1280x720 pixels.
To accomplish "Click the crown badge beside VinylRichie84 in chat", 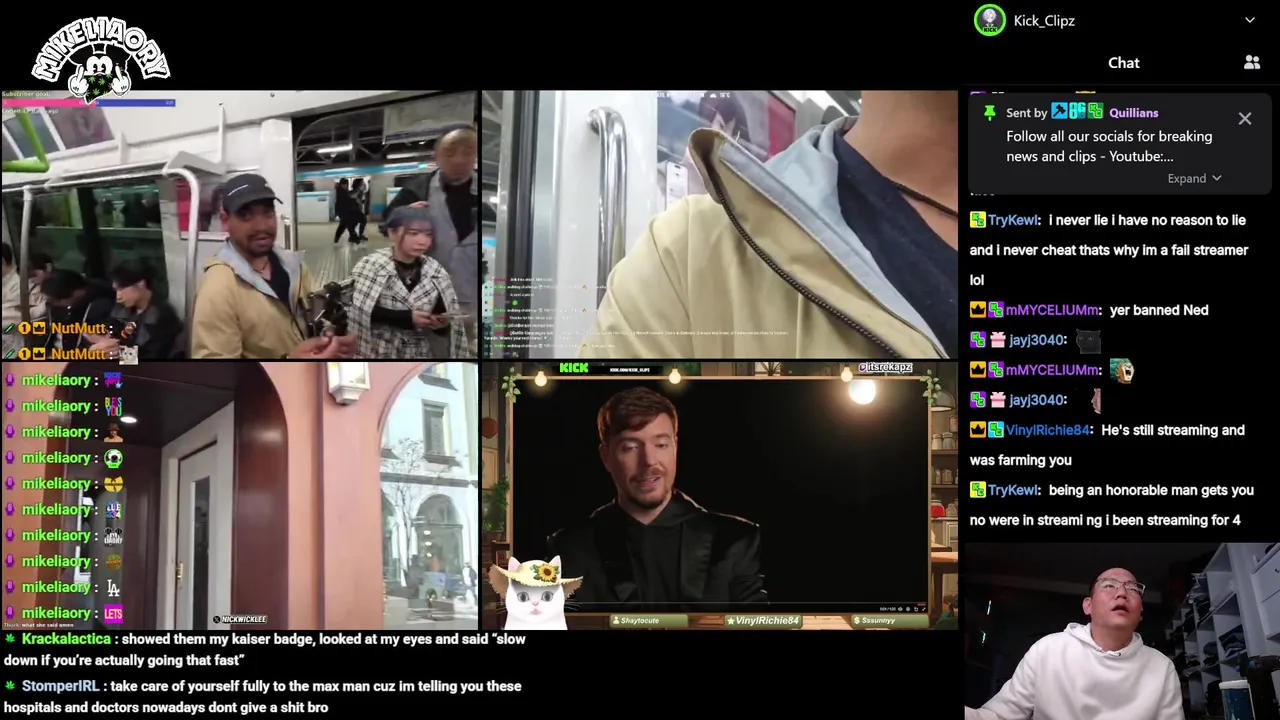I will 978,430.
